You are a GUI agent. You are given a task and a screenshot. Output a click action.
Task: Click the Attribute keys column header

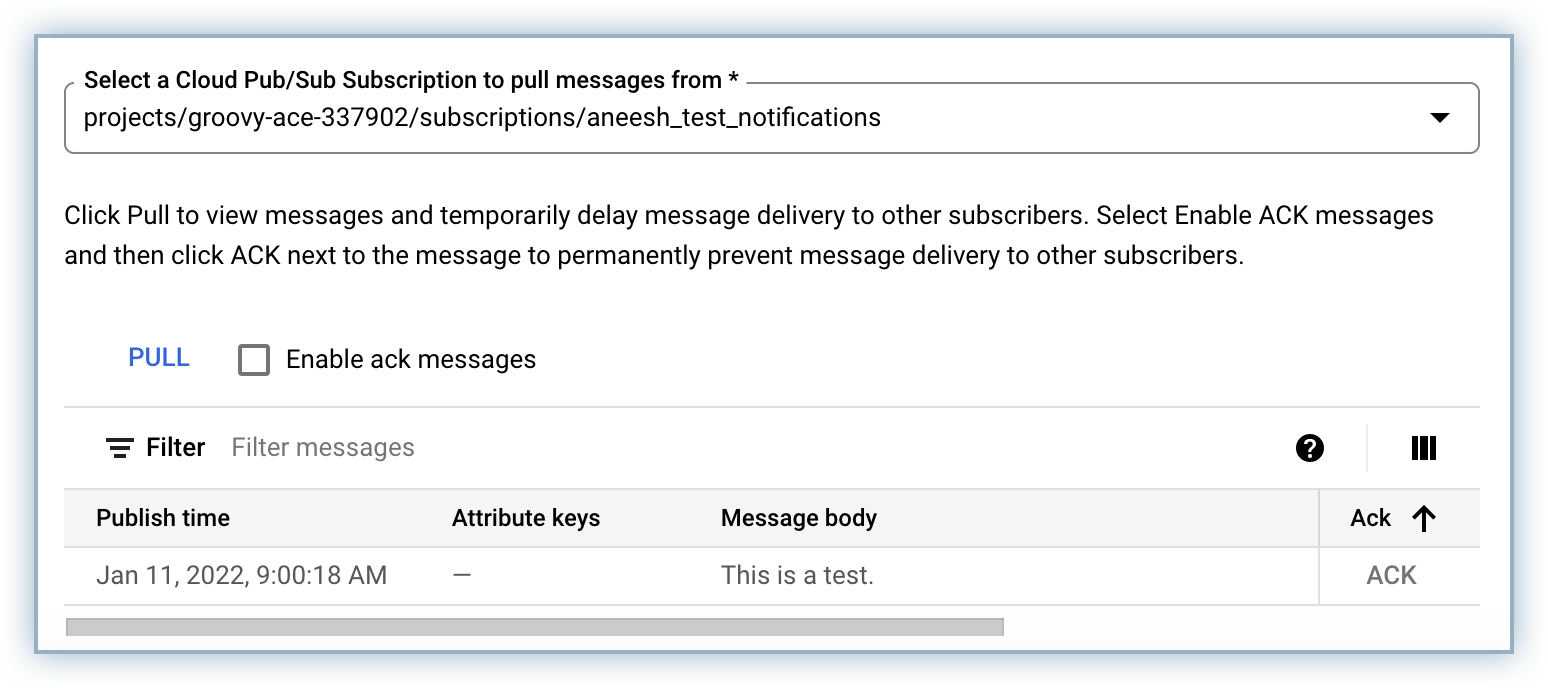[x=525, y=518]
